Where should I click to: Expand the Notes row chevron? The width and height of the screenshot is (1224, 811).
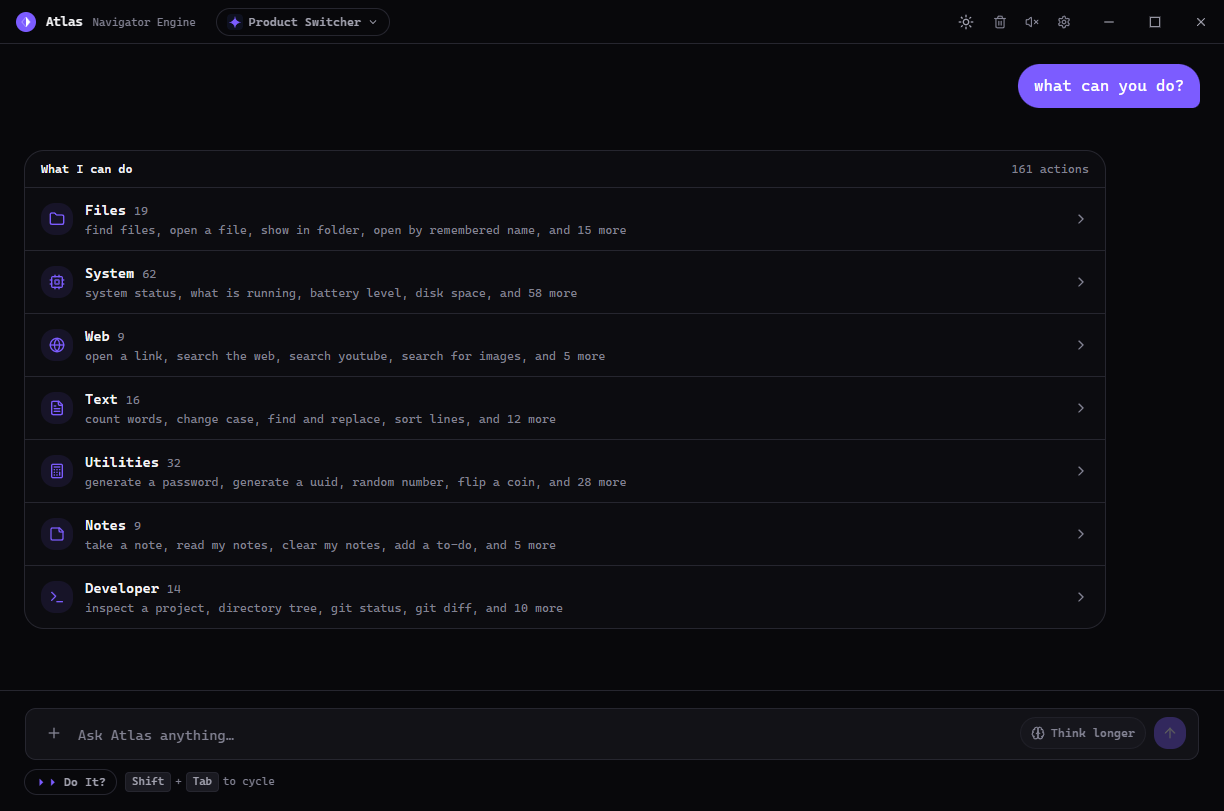(1081, 534)
